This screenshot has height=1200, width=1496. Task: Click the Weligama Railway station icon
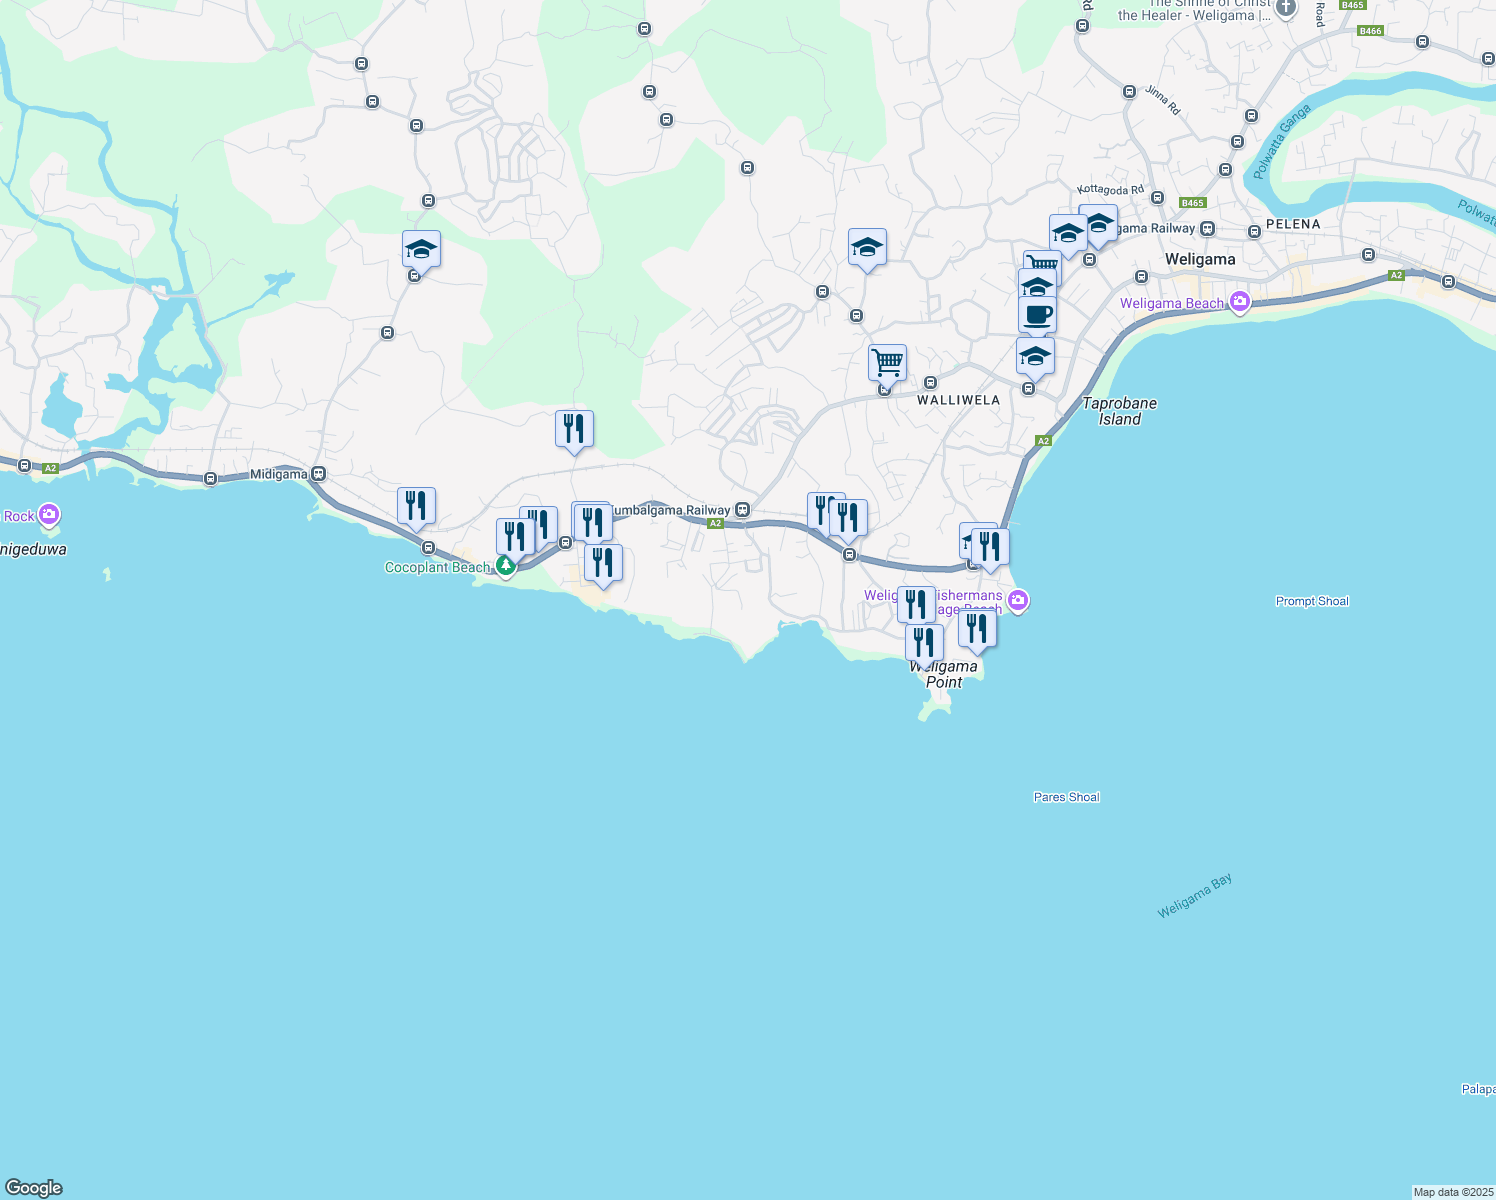coord(1207,228)
